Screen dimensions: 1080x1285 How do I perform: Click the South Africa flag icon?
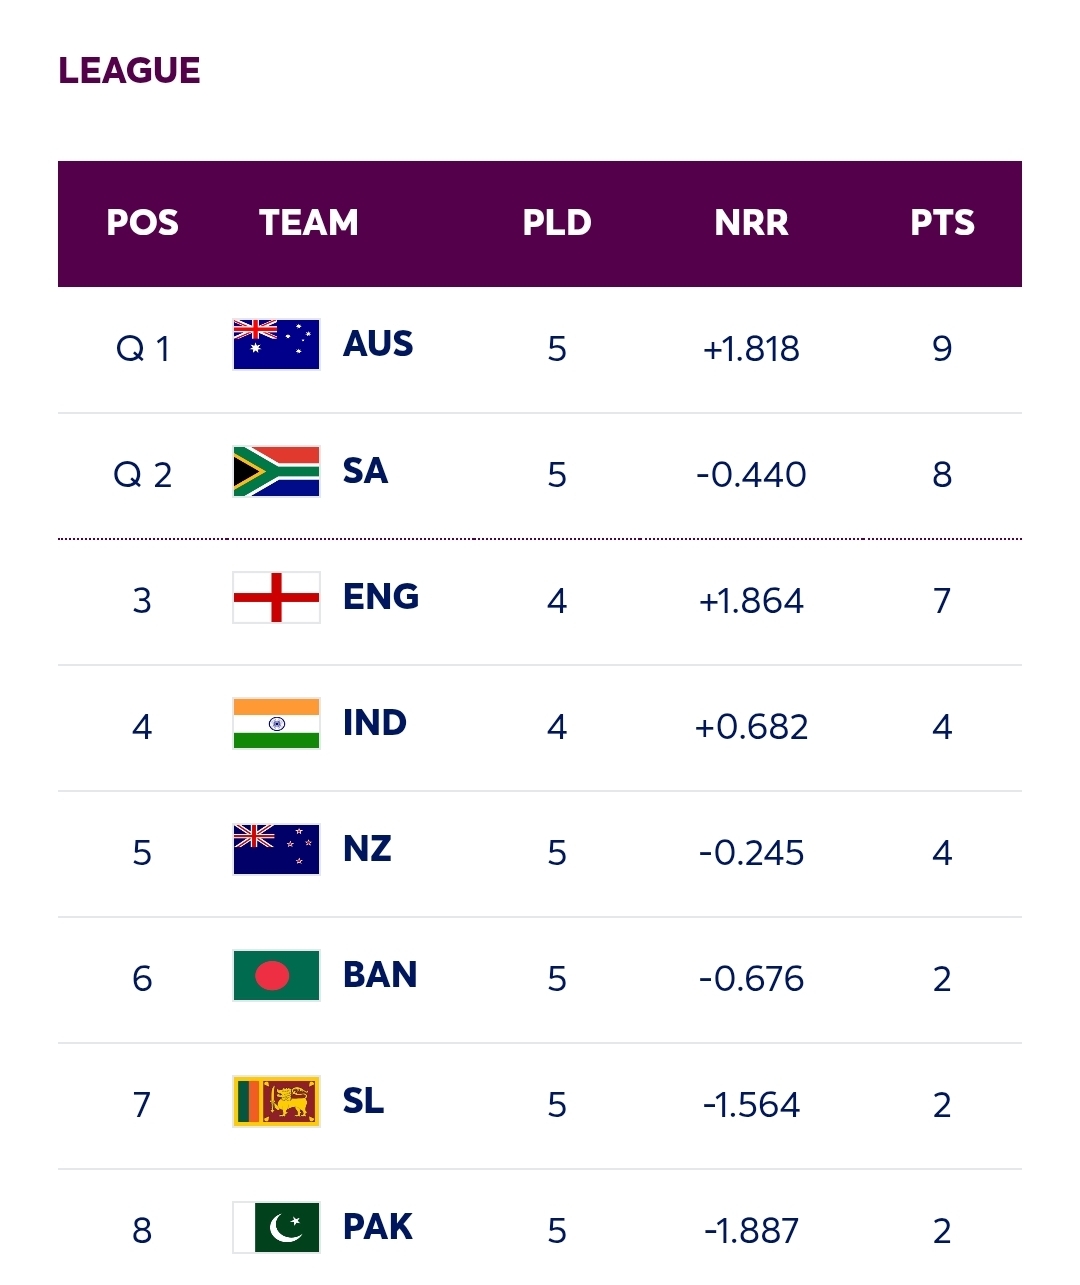coord(276,471)
